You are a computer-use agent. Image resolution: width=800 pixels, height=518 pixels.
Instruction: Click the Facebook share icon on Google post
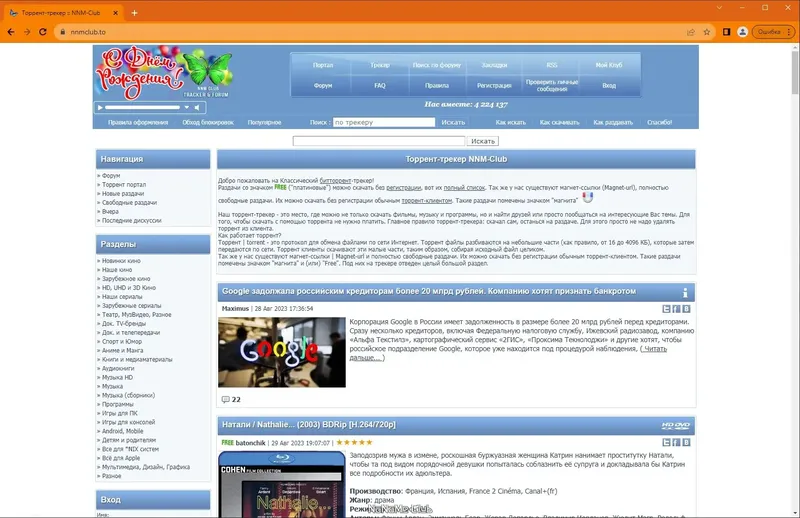676,309
